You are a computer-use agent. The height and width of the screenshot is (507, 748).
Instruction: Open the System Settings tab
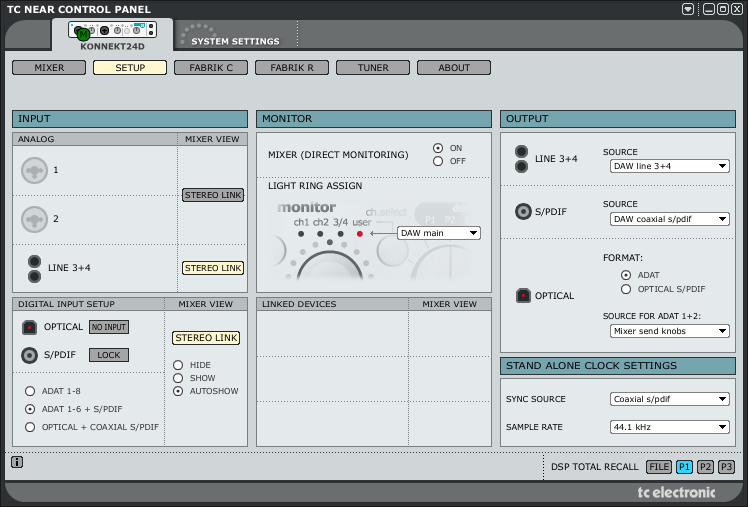(x=235, y=41)
